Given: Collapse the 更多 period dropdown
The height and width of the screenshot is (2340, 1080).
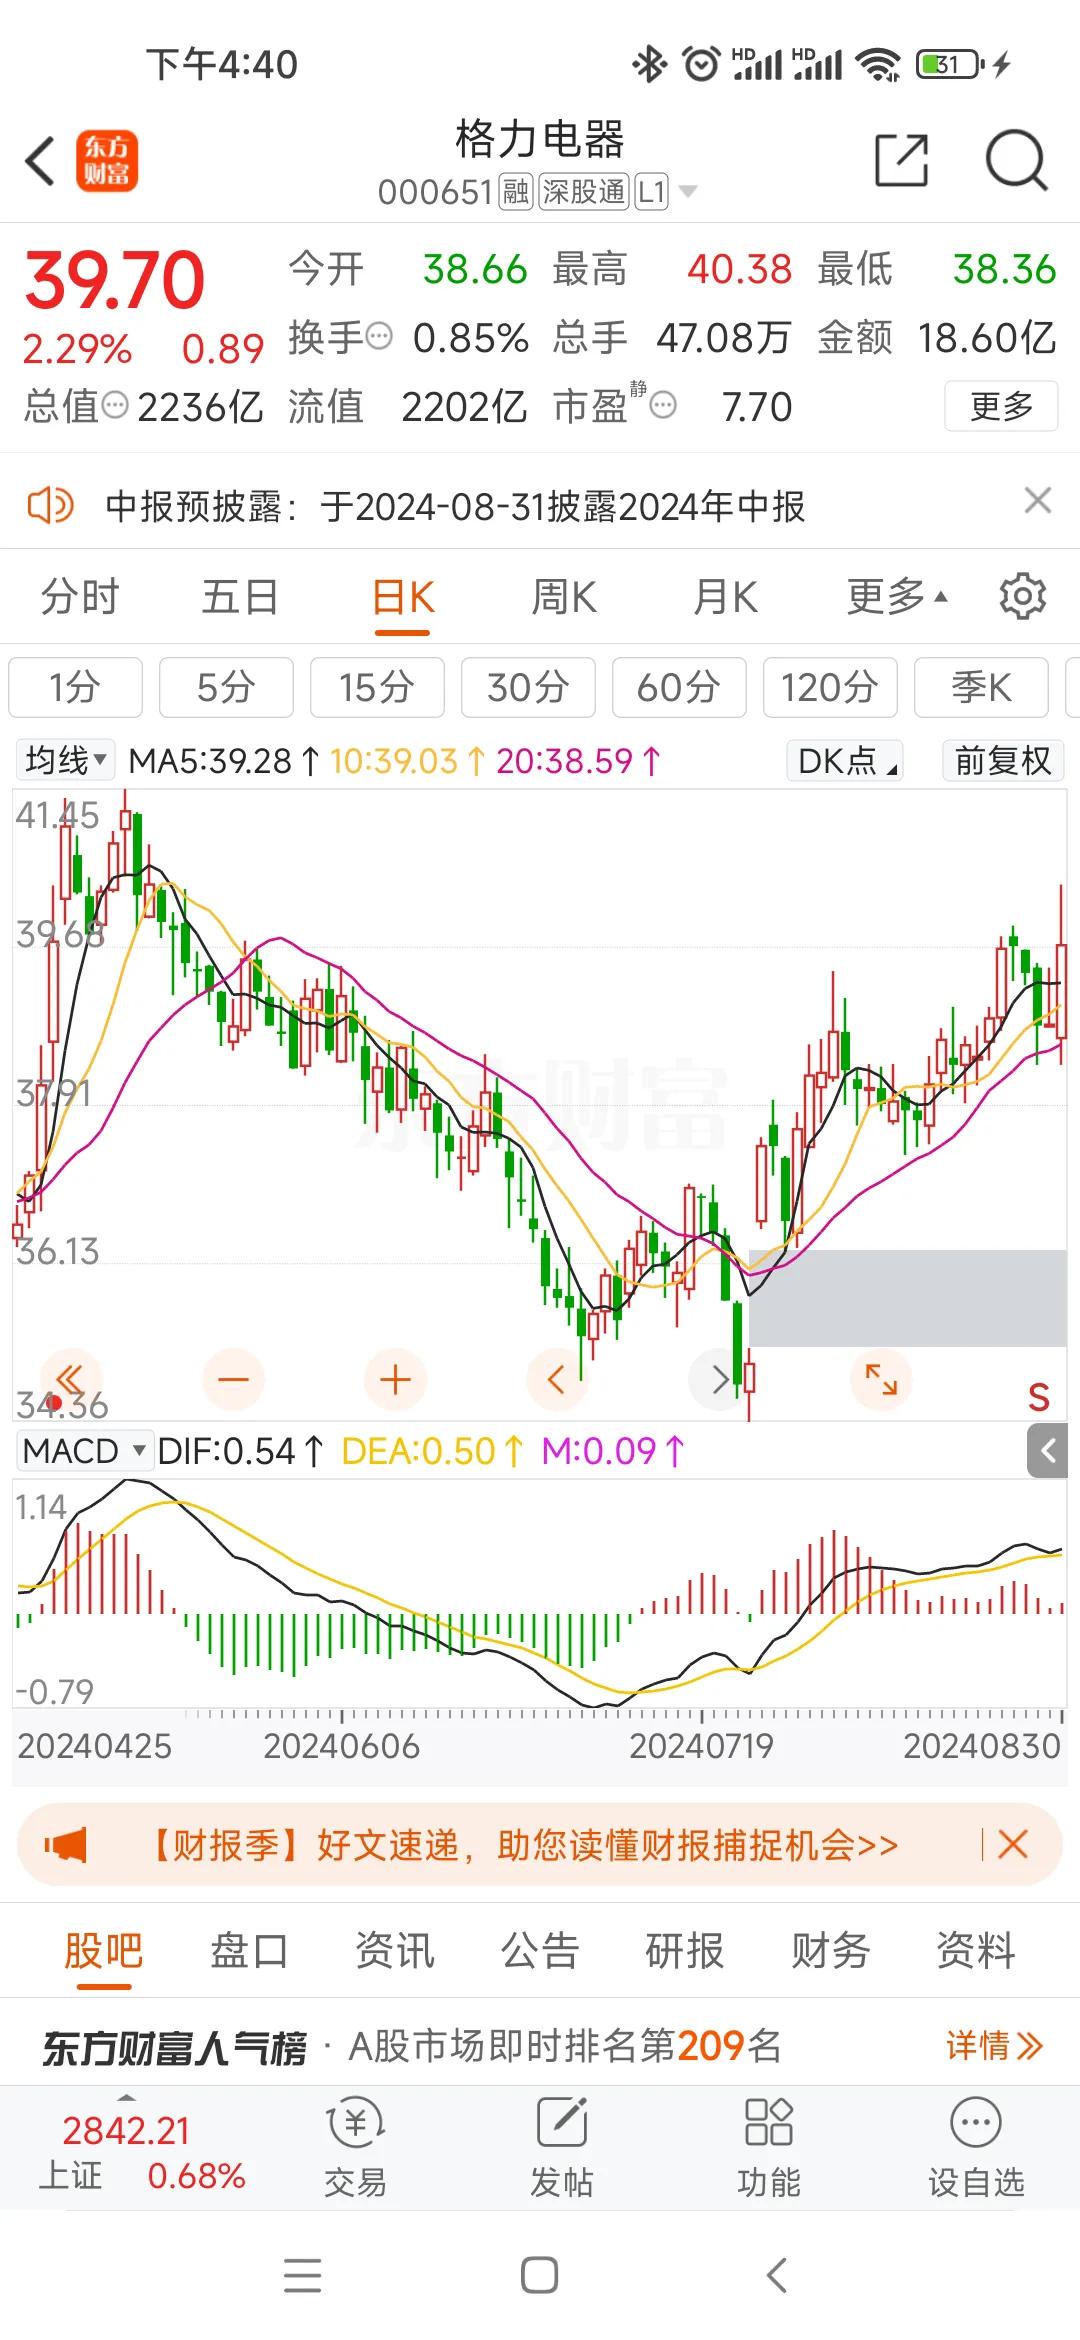Looking at the screenshot, I should (x=896, y=597).
